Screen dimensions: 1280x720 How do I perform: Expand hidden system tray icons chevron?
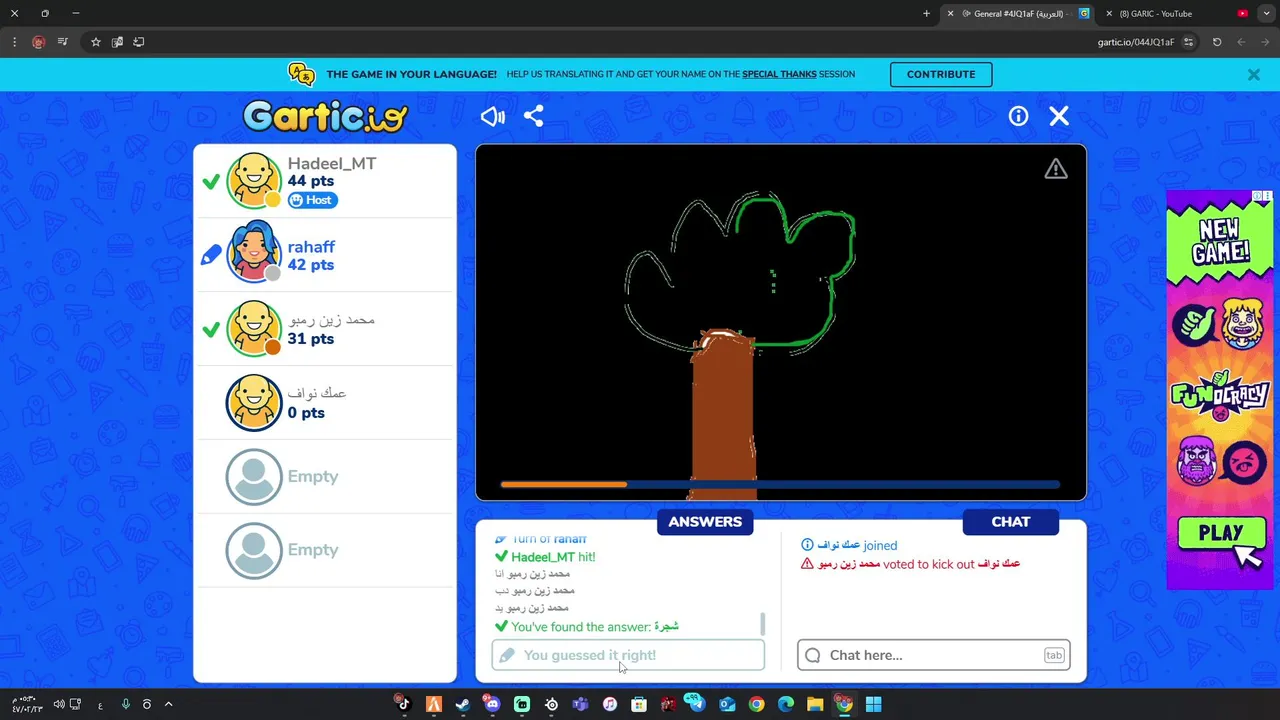tap(168, 704)
